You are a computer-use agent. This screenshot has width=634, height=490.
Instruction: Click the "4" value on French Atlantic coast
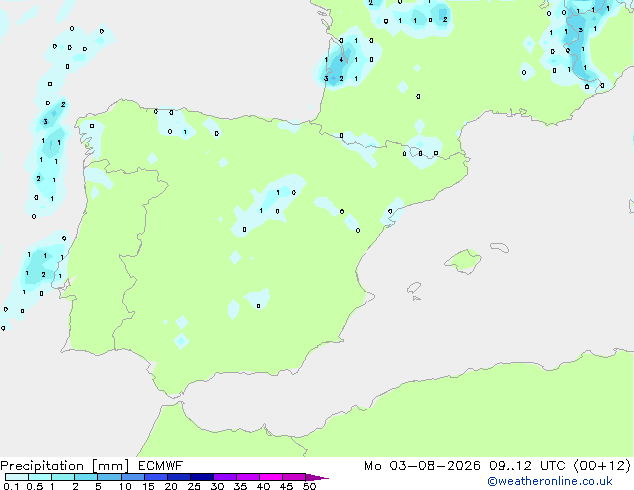(x=342, y=59)
